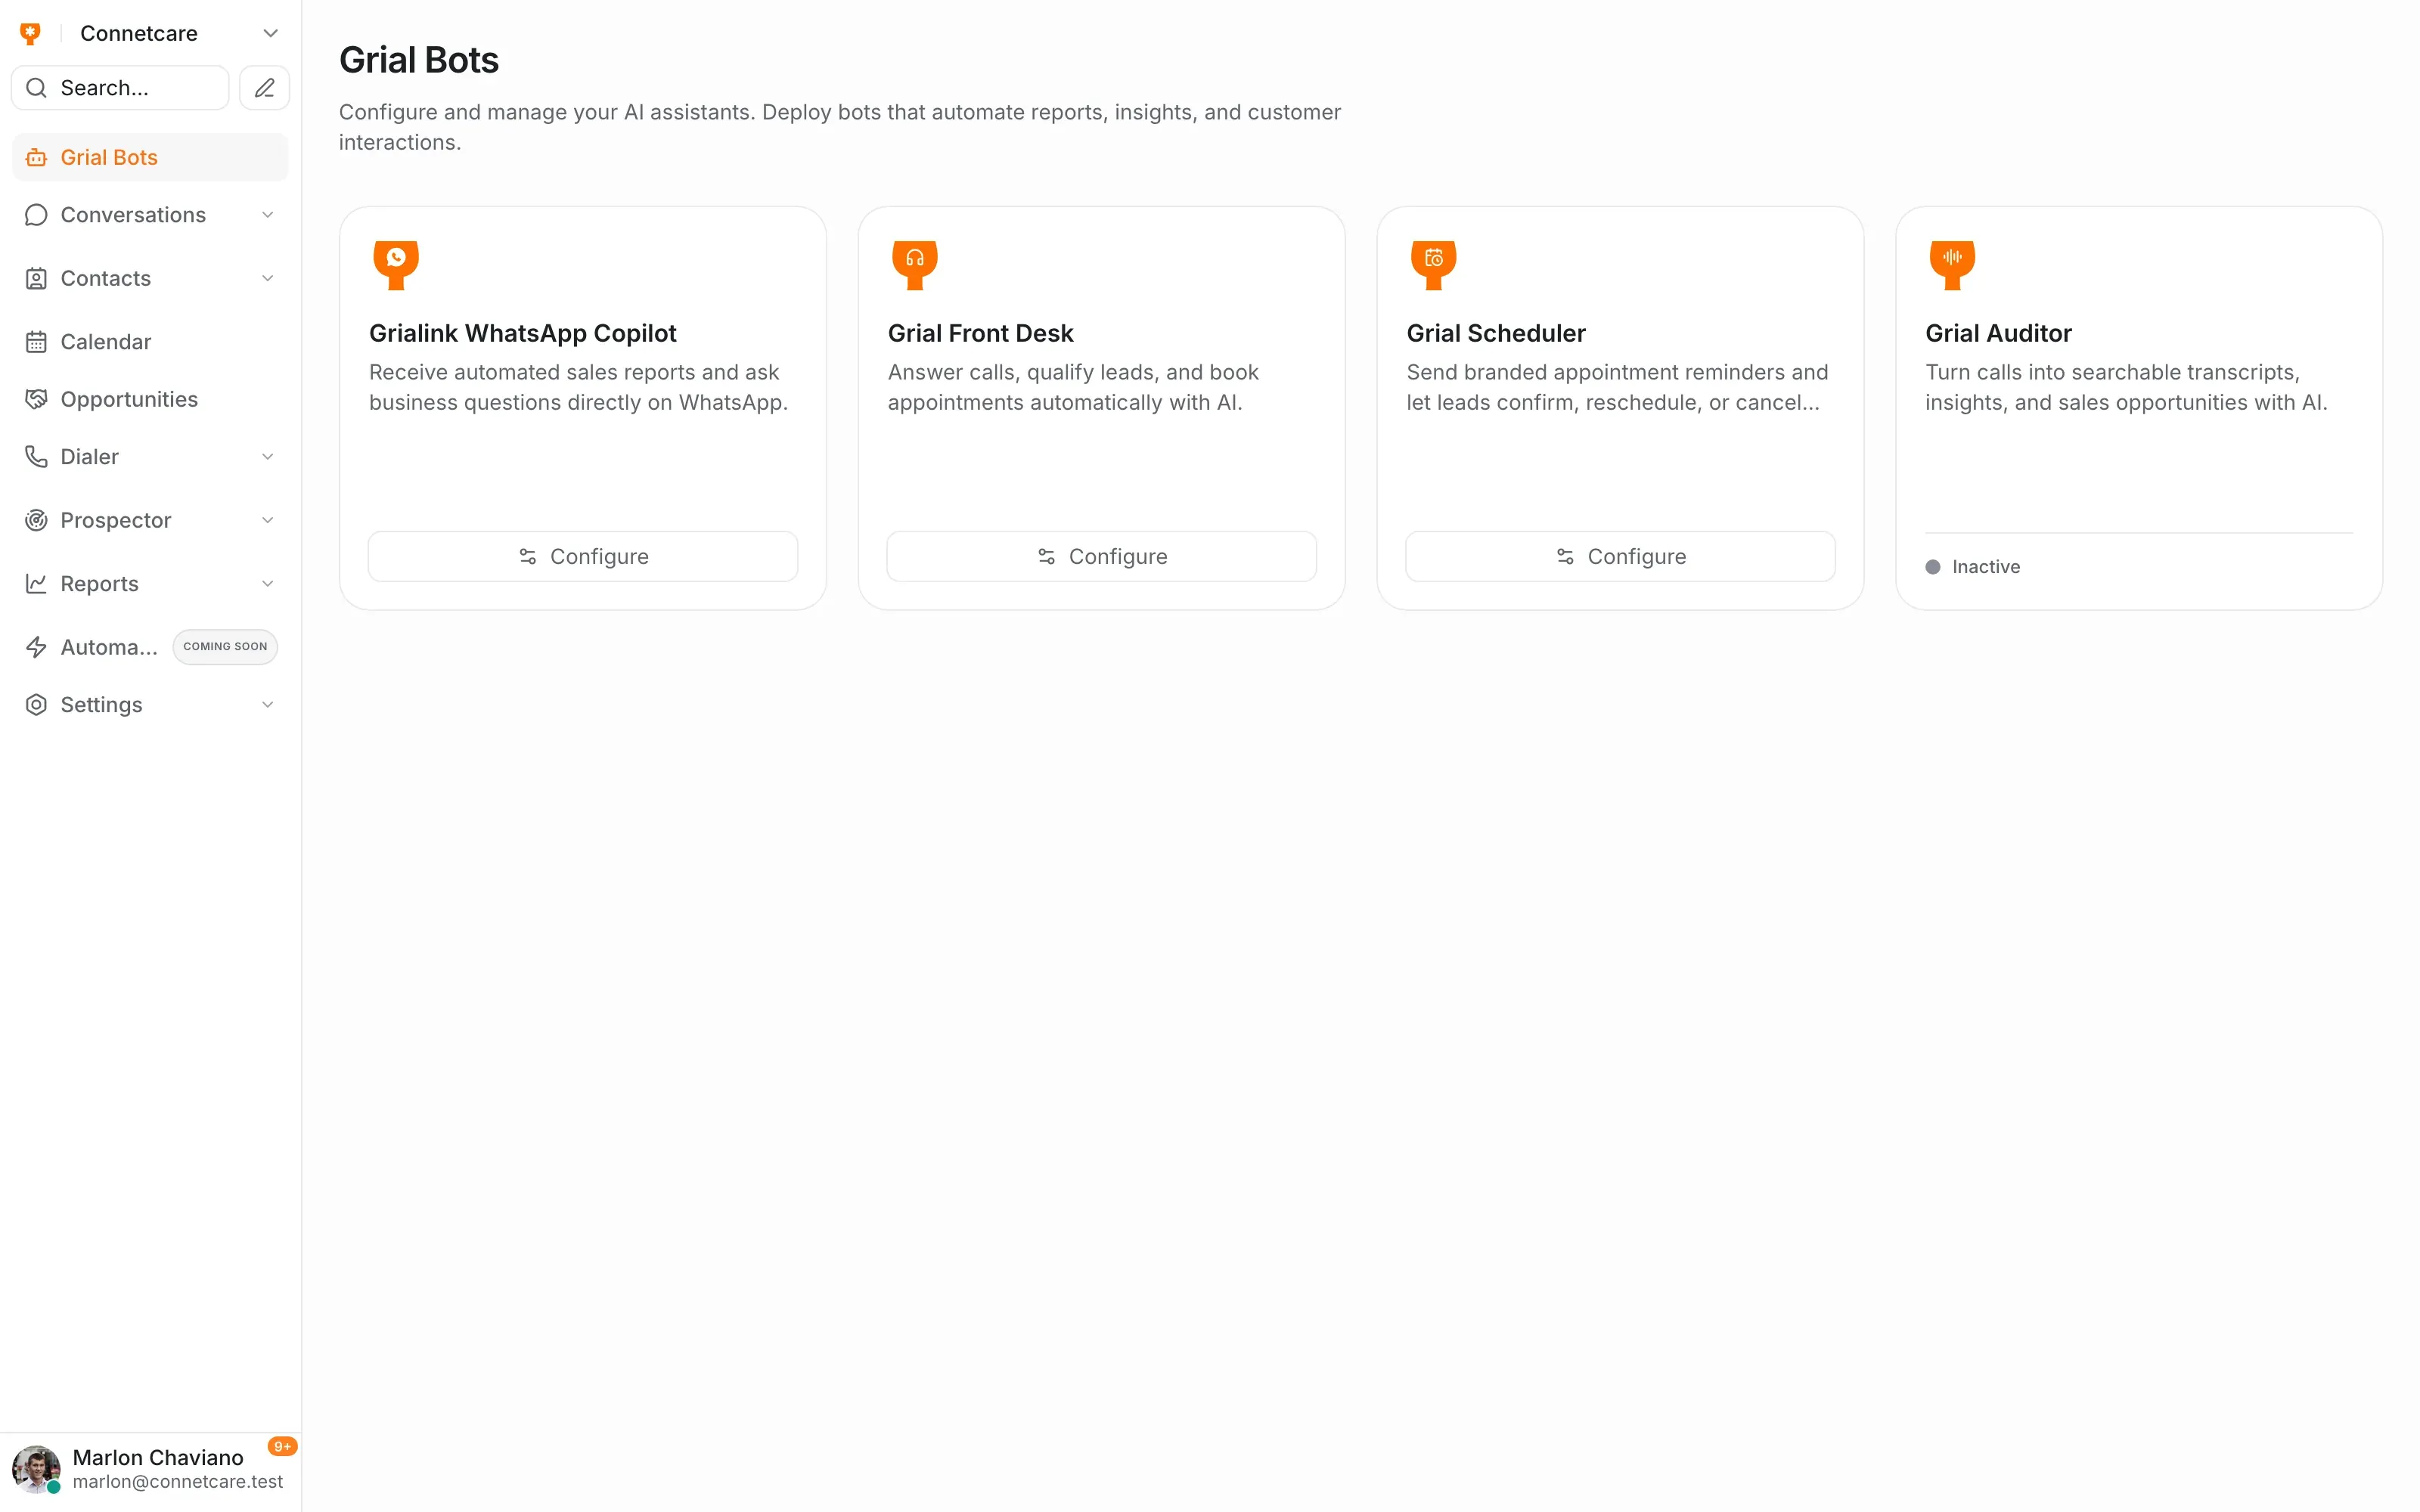Click the Reports chart icon
The image size is (2420, 1512).
pos(36,584)
